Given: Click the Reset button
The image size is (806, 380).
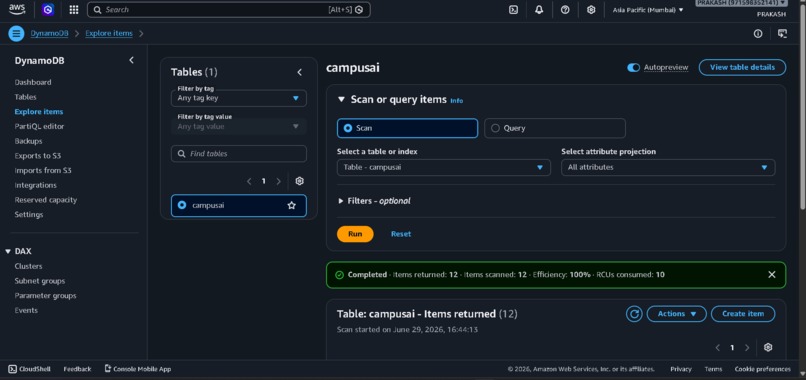Looking at the screenshot, I should 401,234.
